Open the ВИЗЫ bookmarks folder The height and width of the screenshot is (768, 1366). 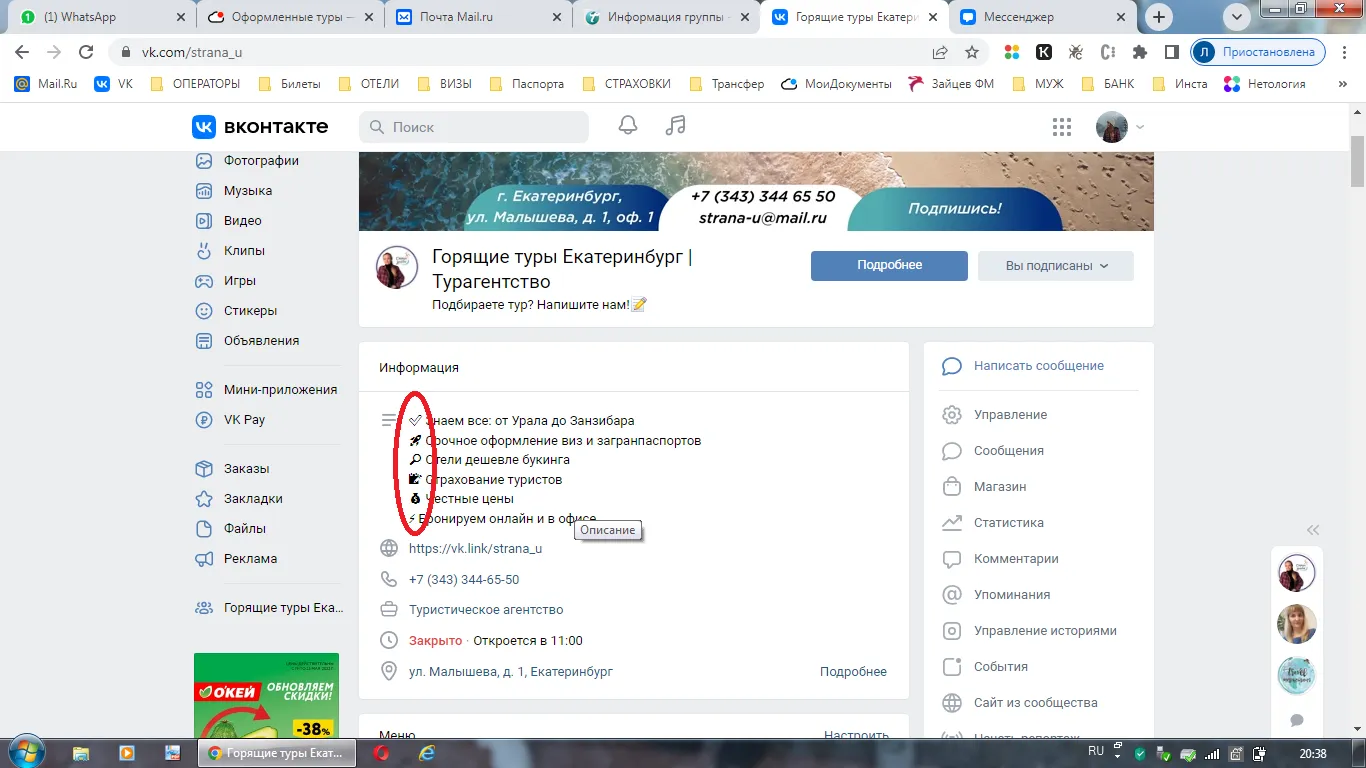pos(444,84)
